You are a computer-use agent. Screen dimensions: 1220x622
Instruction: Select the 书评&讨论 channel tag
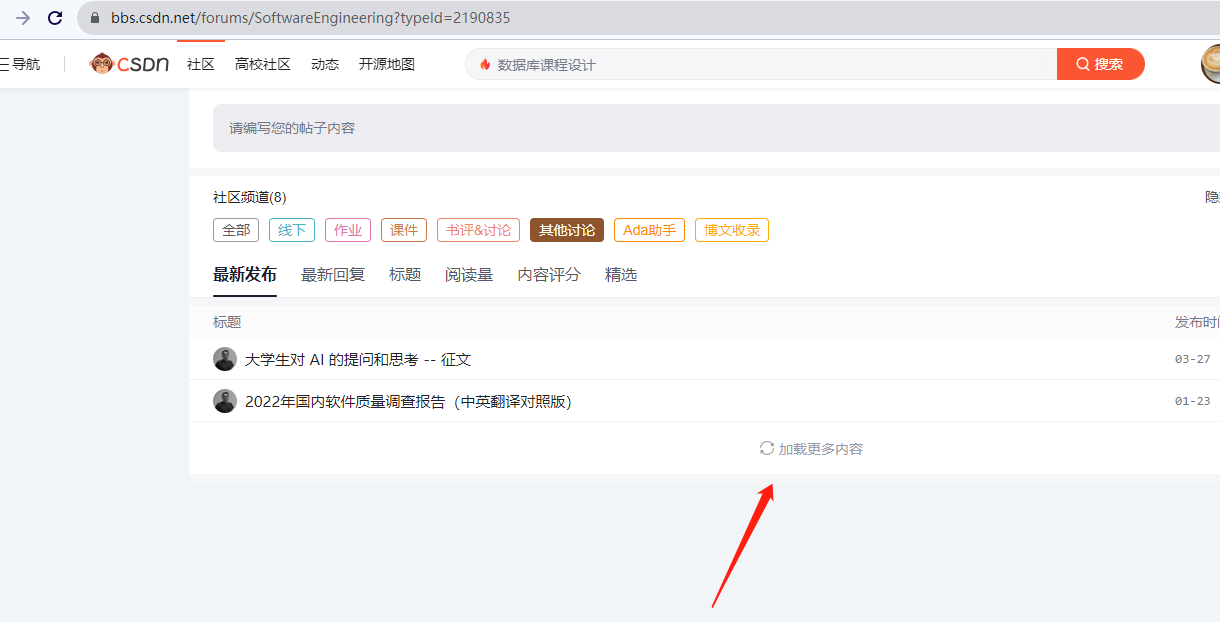479,230
